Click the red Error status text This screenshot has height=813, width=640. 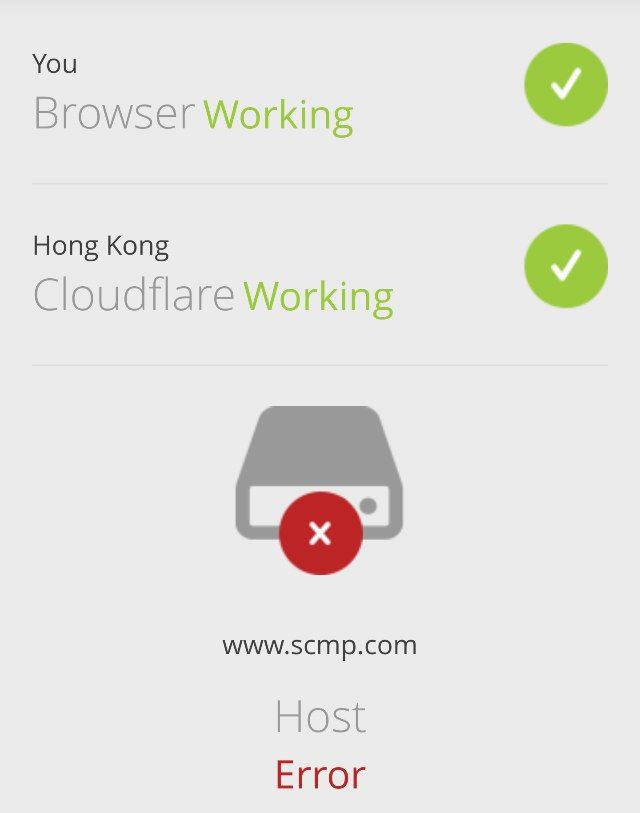click(x=320, y=775)
